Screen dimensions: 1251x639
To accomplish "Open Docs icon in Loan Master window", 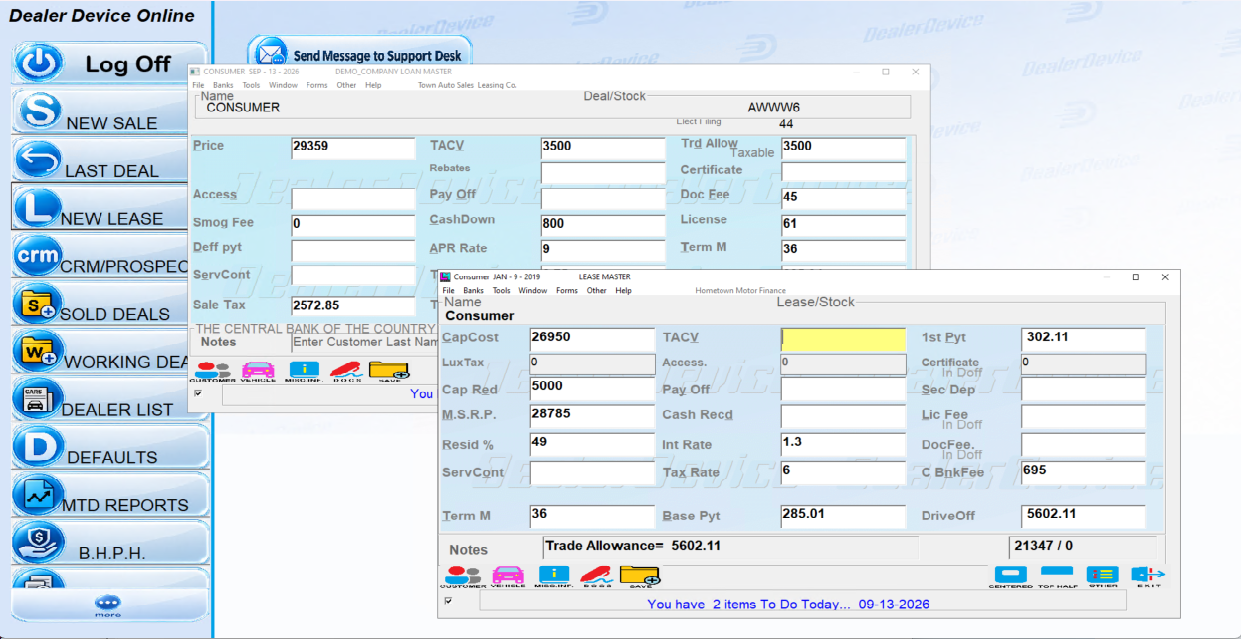I will click(347, 372).
